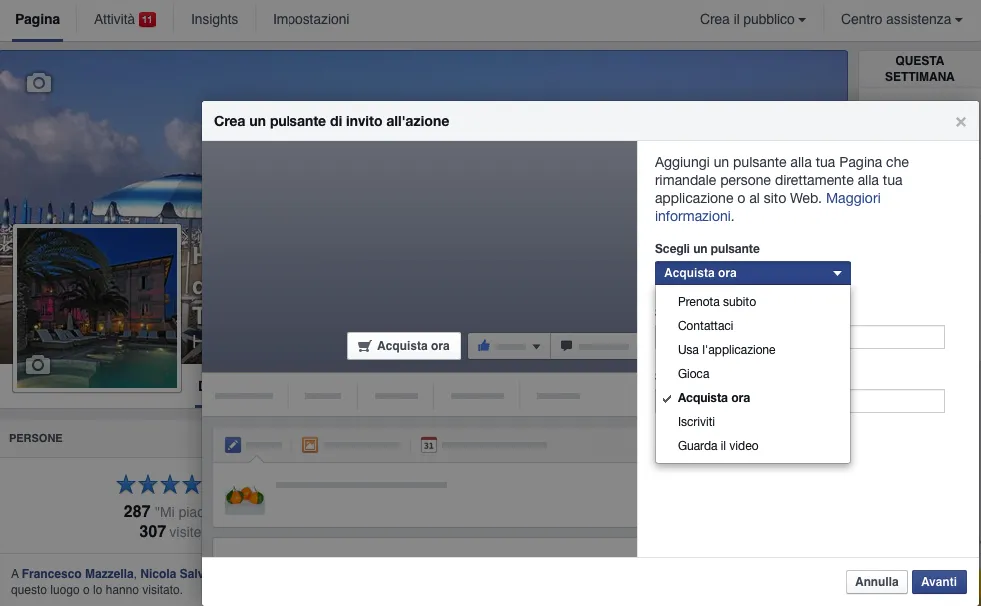Expand the like button dropdown arrow in preview

pyautogui.click(x=536, y=346)
